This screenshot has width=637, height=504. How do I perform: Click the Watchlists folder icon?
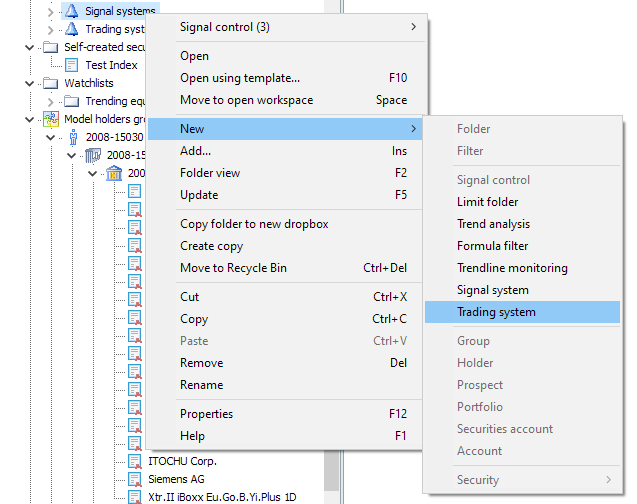click(x=50, y=83)
